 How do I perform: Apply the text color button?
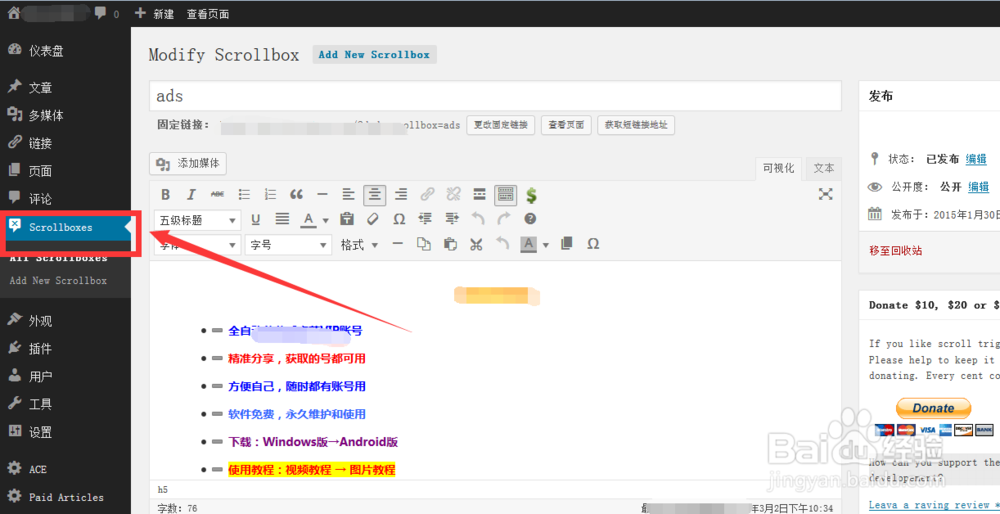tap(309, 219)
